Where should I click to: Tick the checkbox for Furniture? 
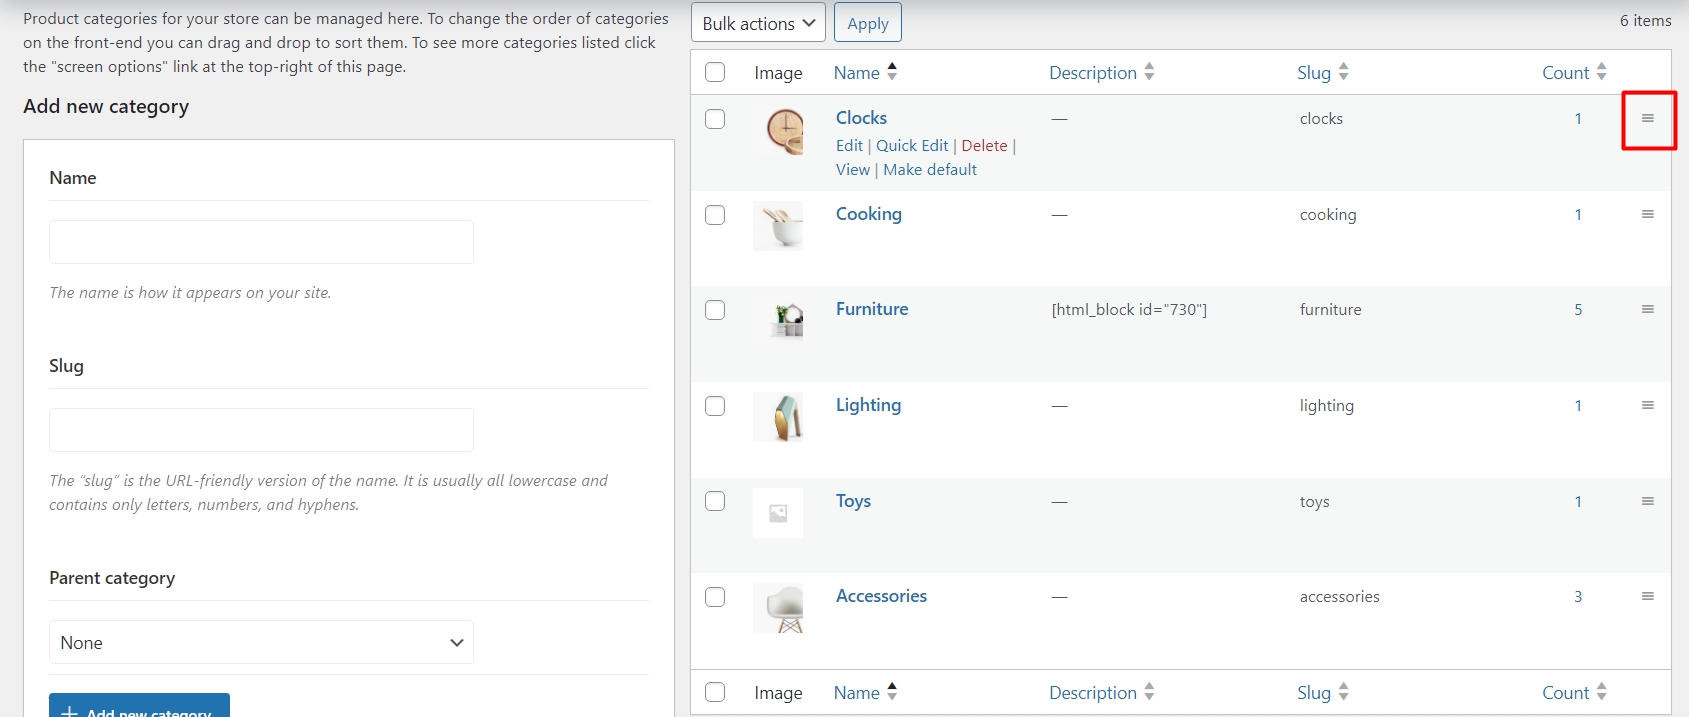[715, 310]
